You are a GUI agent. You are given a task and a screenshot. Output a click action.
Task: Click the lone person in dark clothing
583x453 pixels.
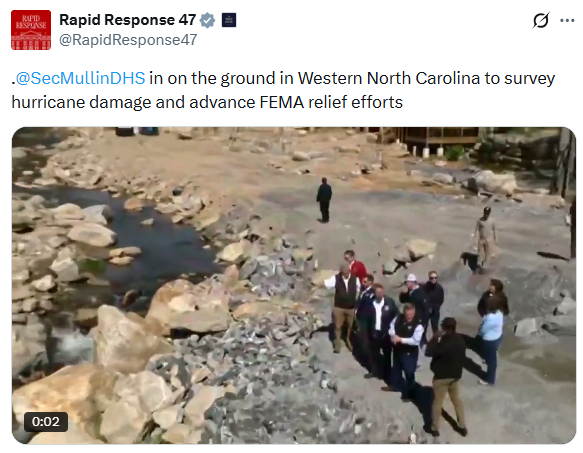(324, 200)
